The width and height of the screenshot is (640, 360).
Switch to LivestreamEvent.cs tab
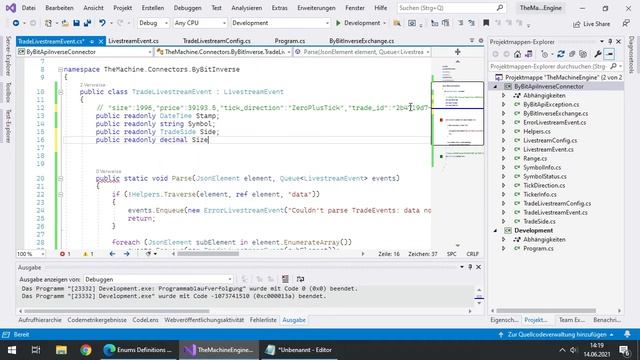133,41
